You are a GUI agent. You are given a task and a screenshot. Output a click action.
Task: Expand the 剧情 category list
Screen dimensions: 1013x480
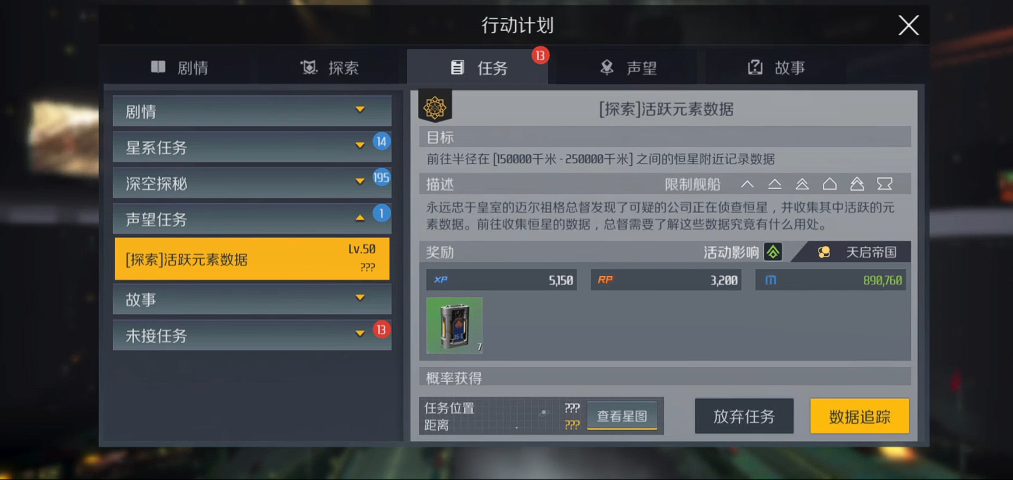point(252,111)
